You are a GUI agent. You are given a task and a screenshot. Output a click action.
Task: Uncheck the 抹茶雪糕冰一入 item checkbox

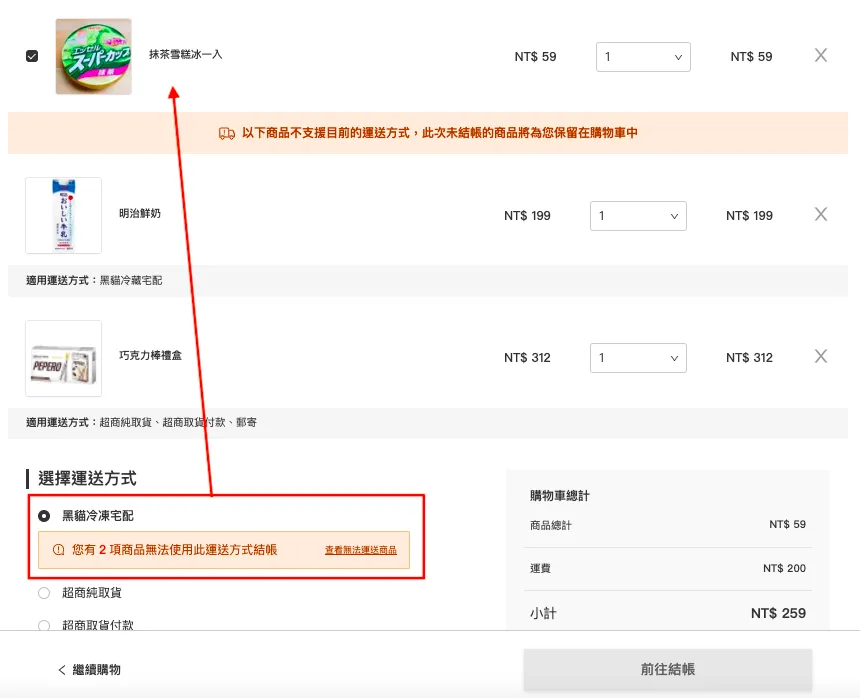(x=32, y=56)
